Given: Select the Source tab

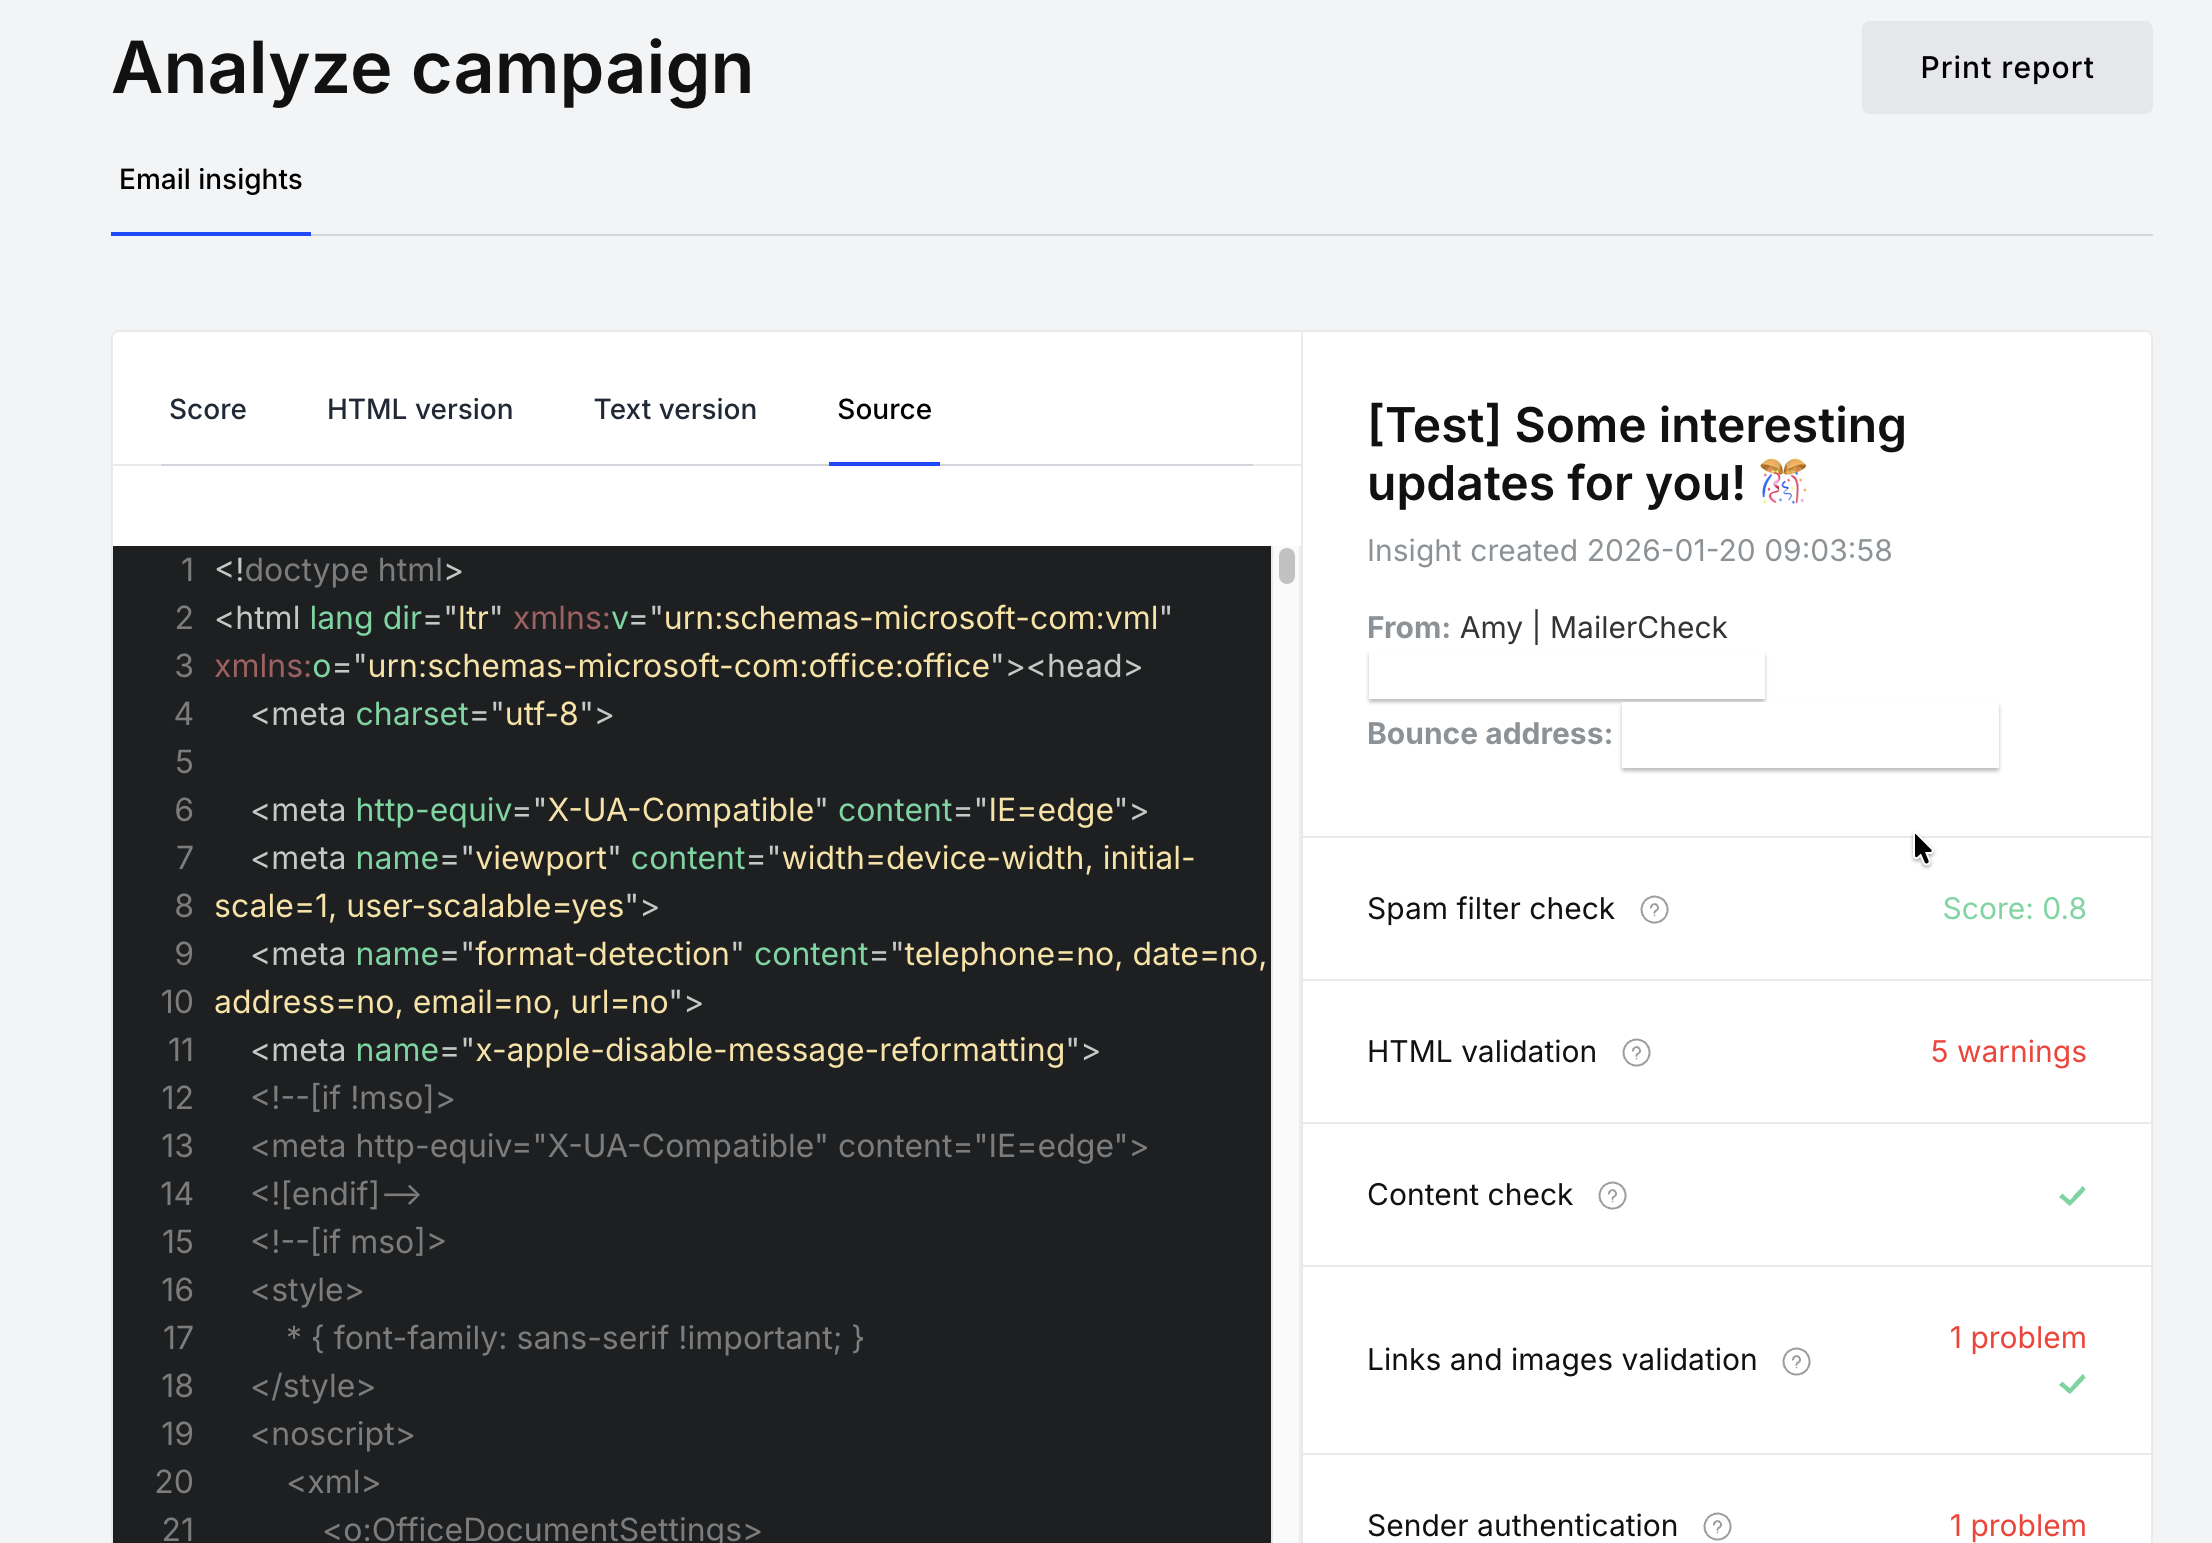Looking at the screenshot, I should pos(884,409).
